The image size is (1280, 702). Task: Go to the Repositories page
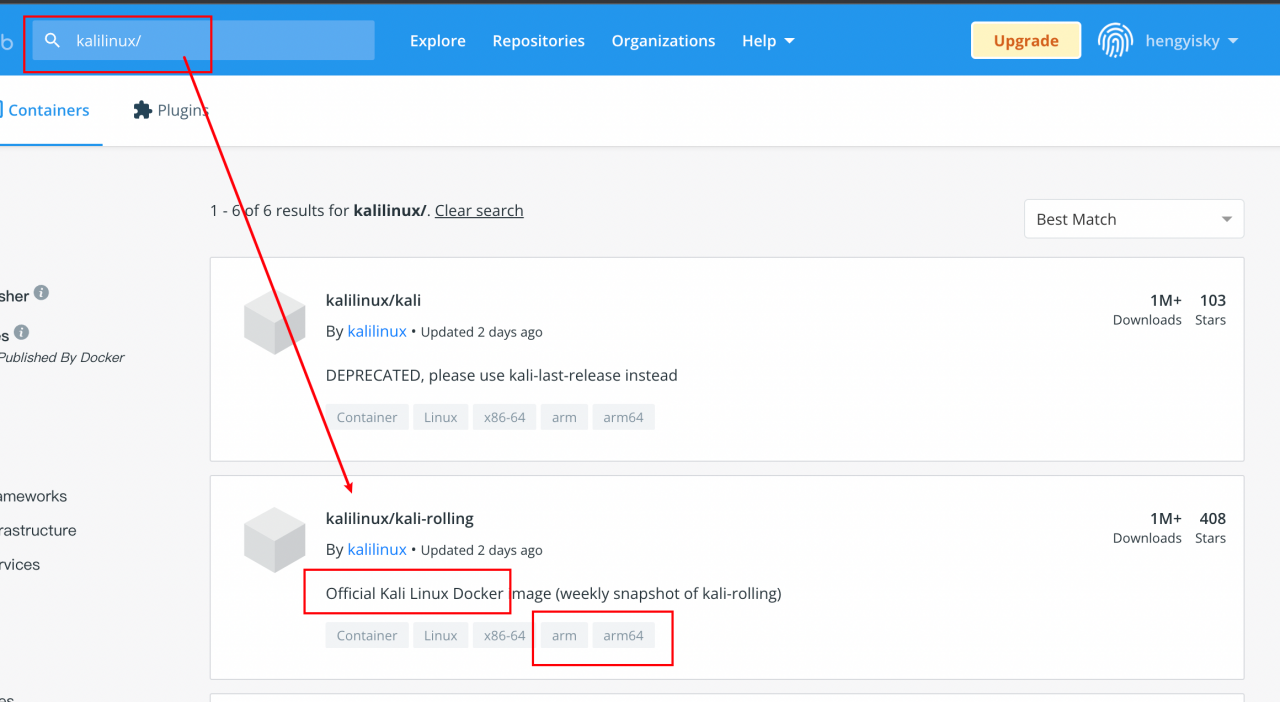[x=538, y=41]
